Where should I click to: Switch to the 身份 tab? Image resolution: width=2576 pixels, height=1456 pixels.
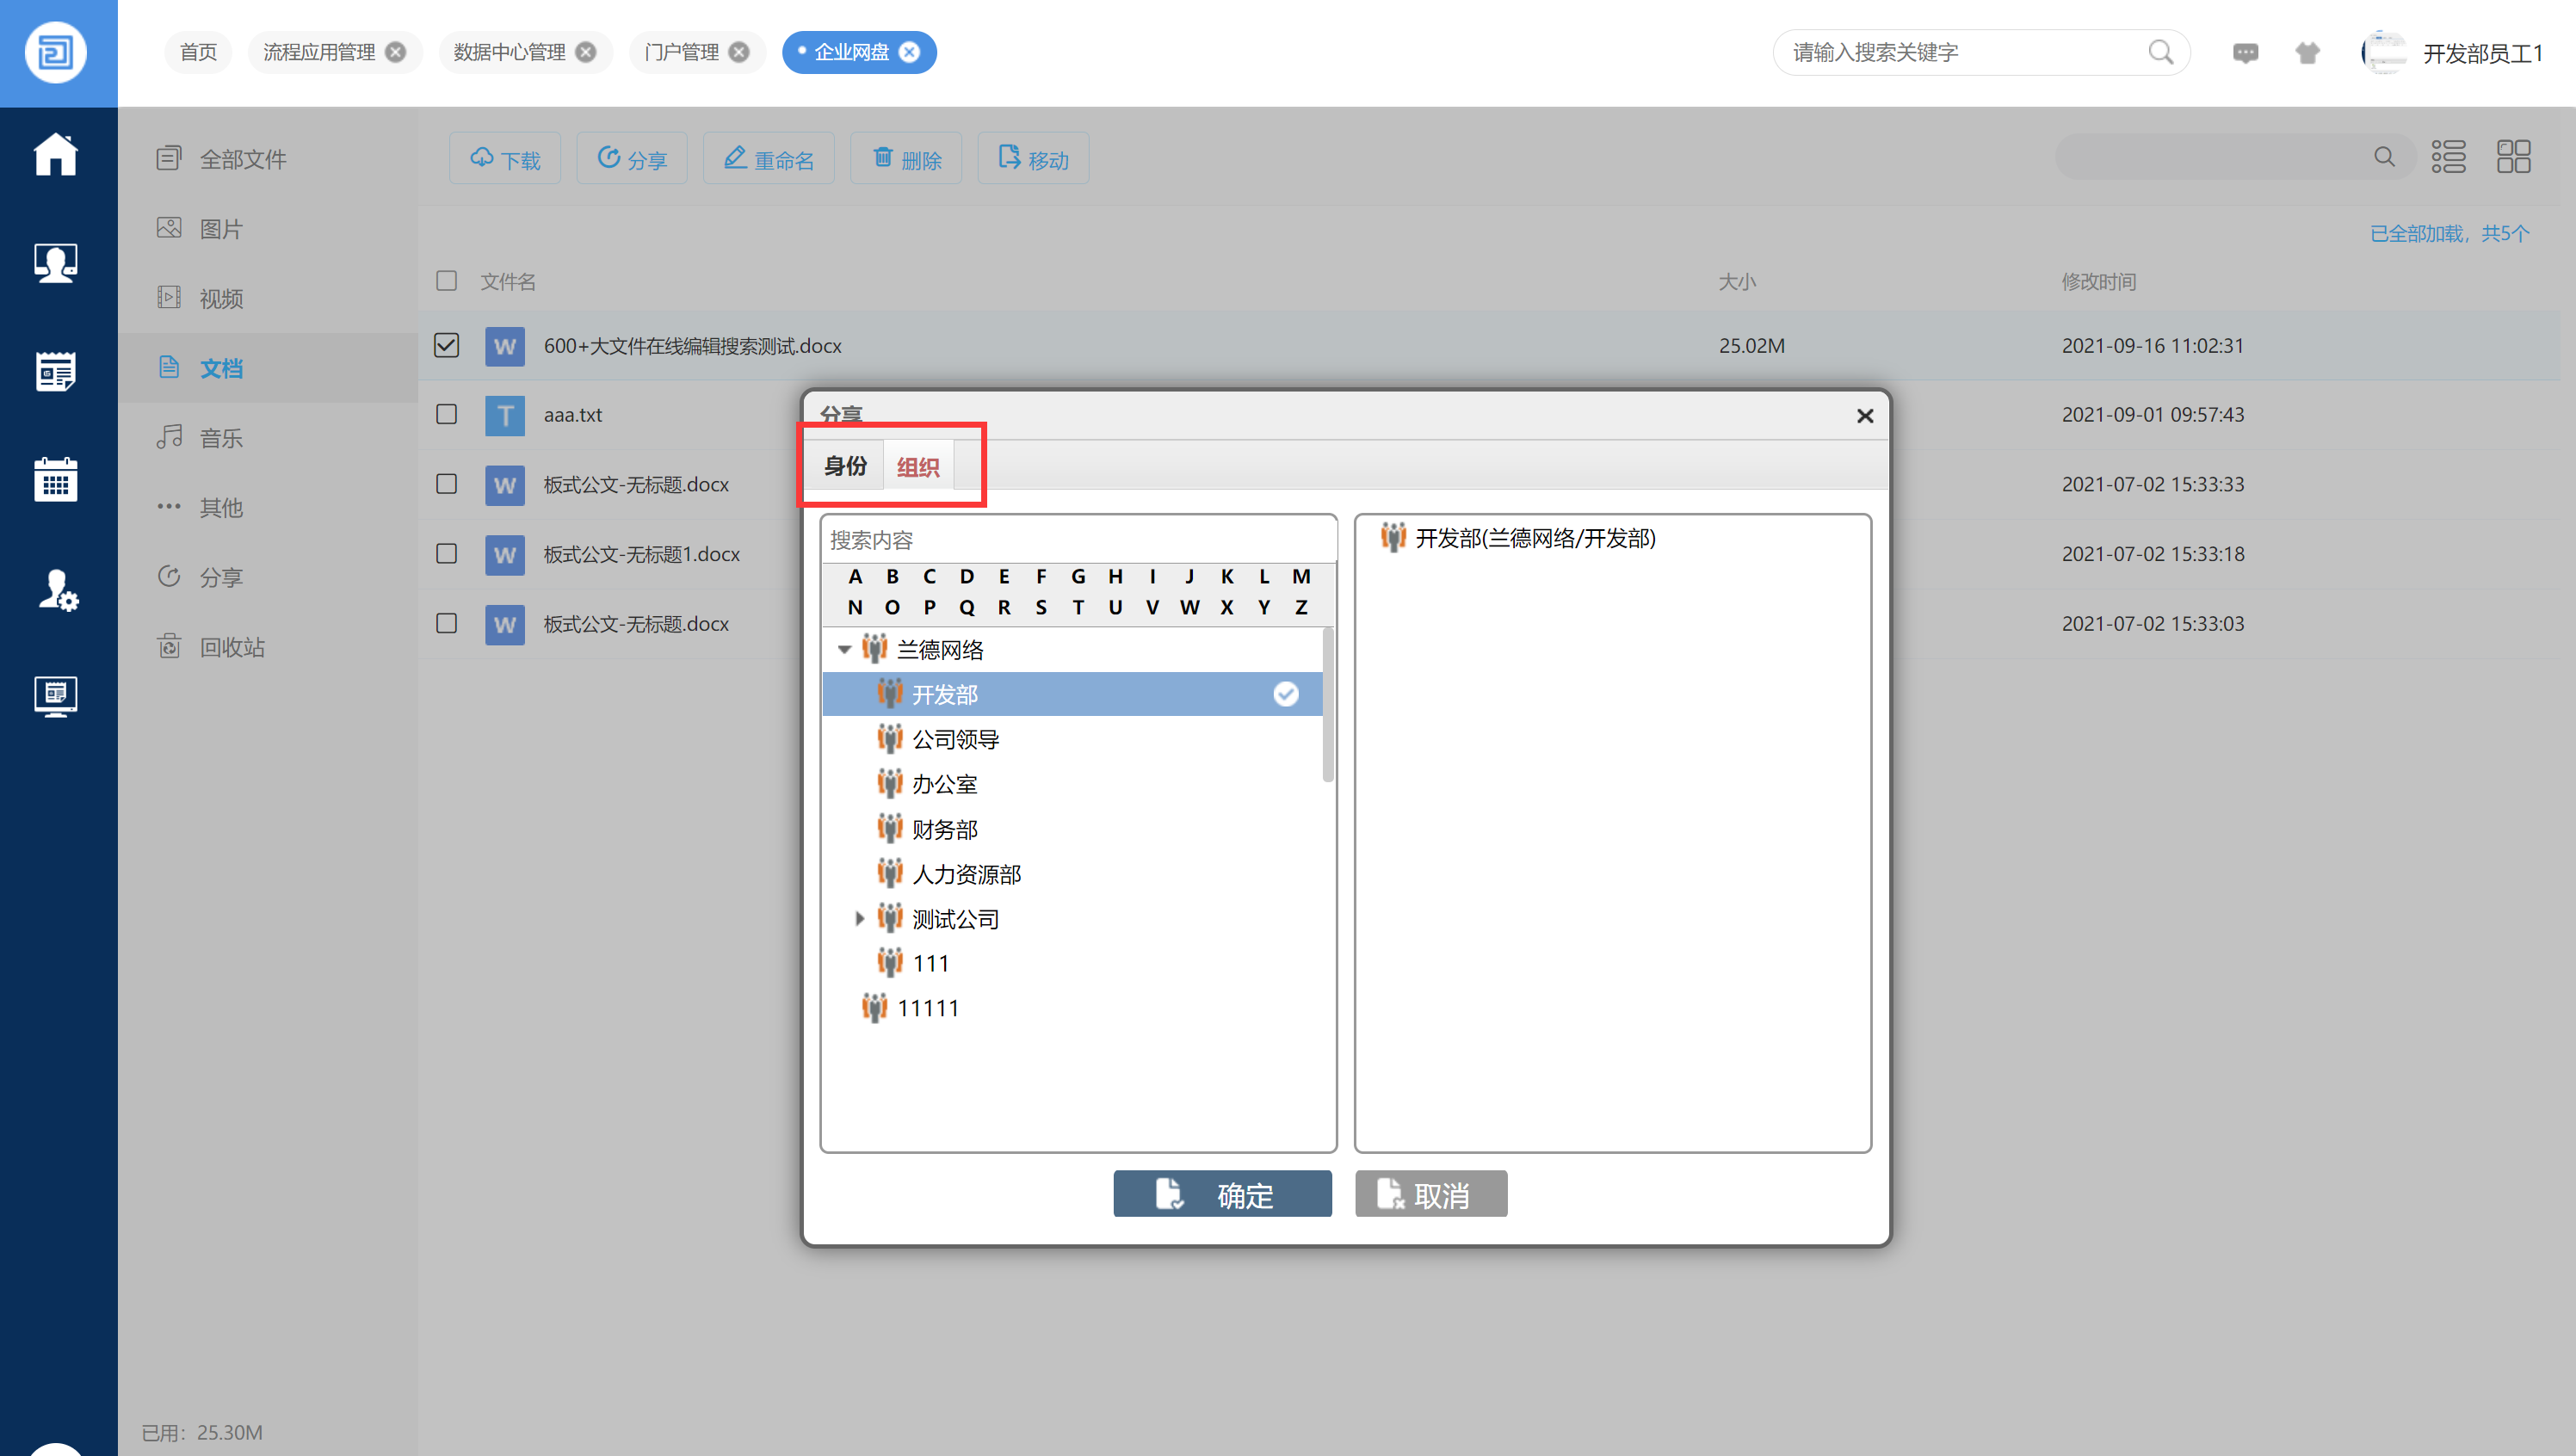tap(845, 466)
